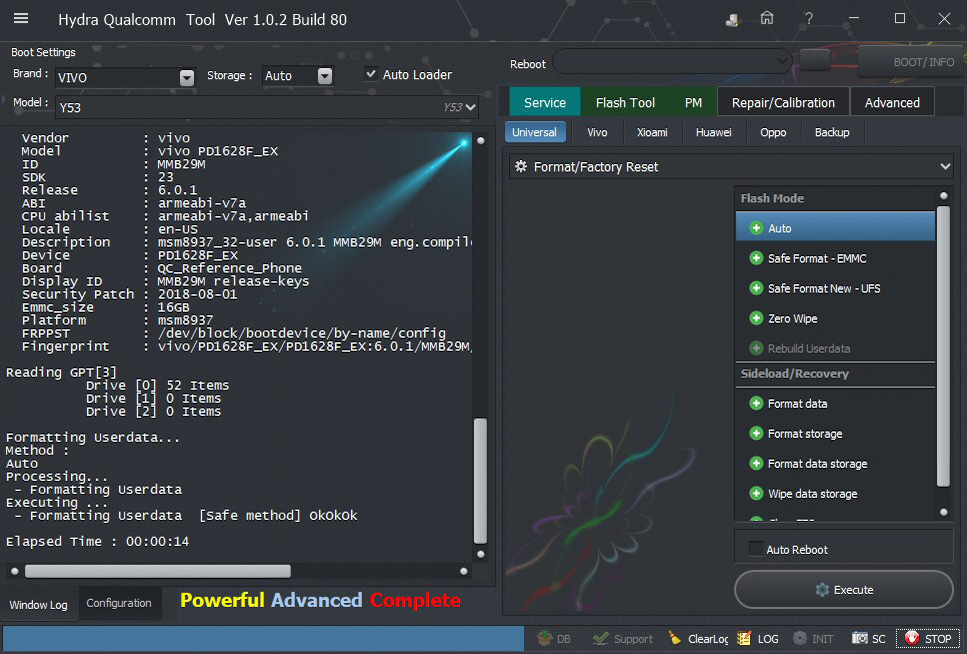
Task: Open Support in the status bar
Action: click(x=622, y=639)
